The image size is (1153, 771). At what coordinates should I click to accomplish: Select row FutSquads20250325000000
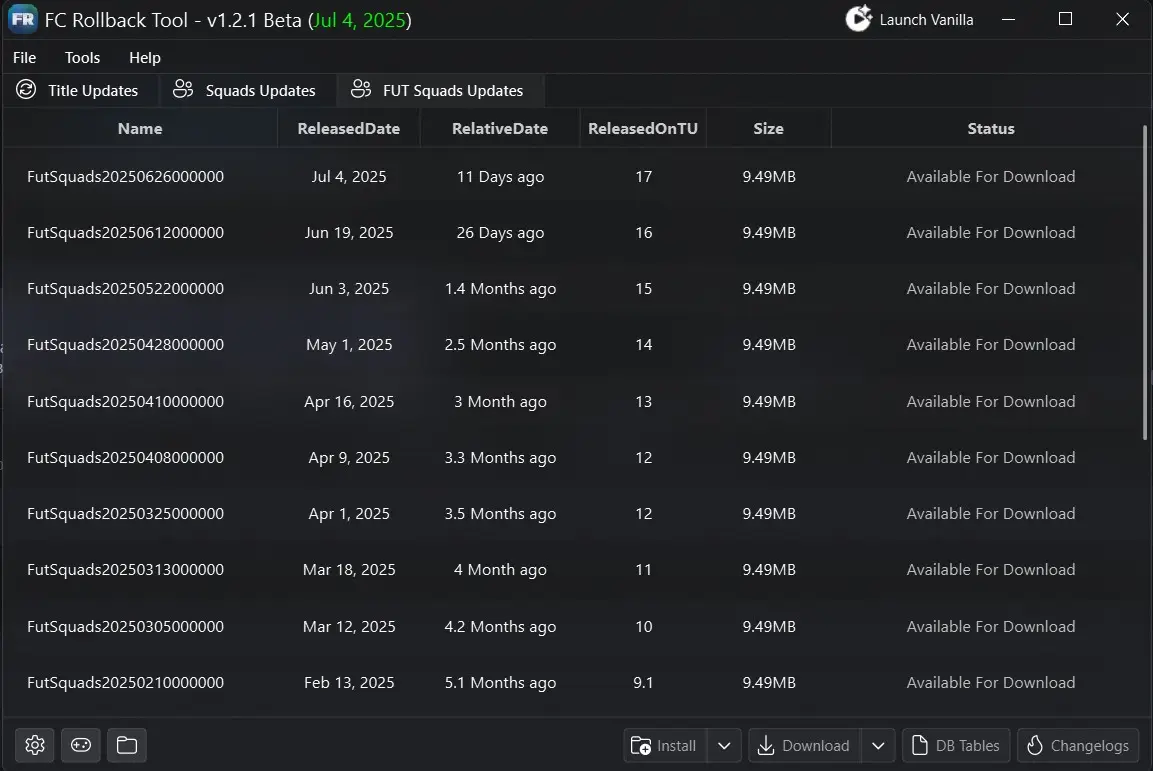tap(572, 514)
